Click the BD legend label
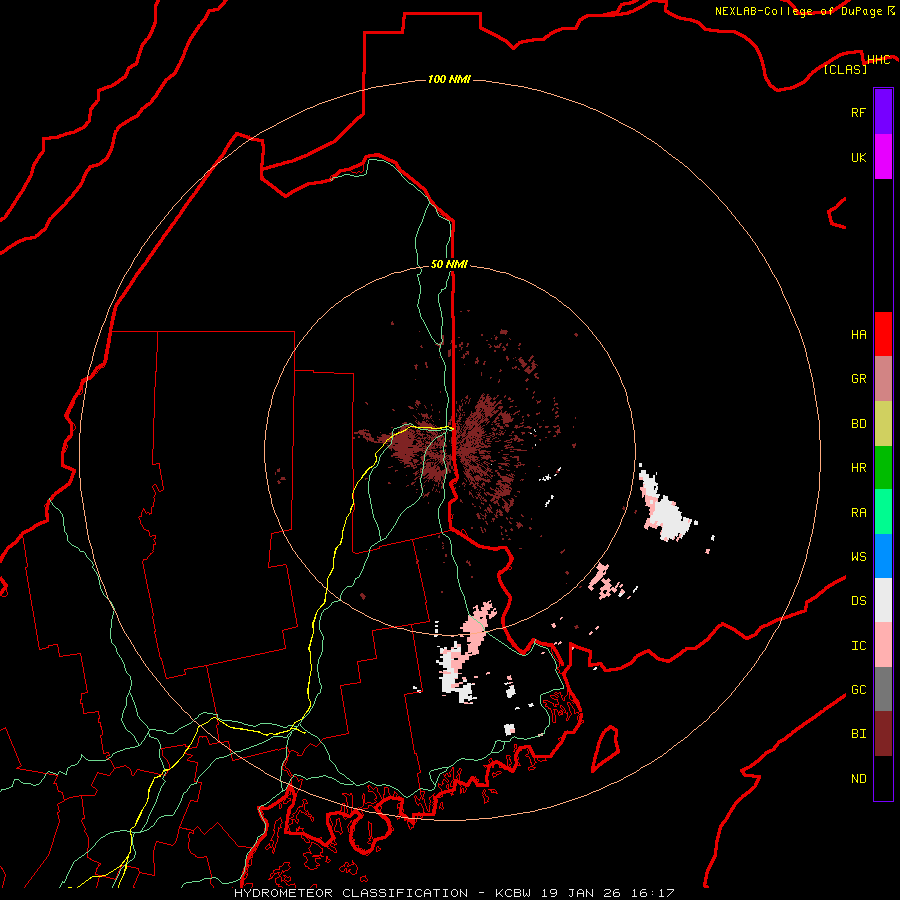This screenshot has height=900, width=900. [x=858, y=424]
